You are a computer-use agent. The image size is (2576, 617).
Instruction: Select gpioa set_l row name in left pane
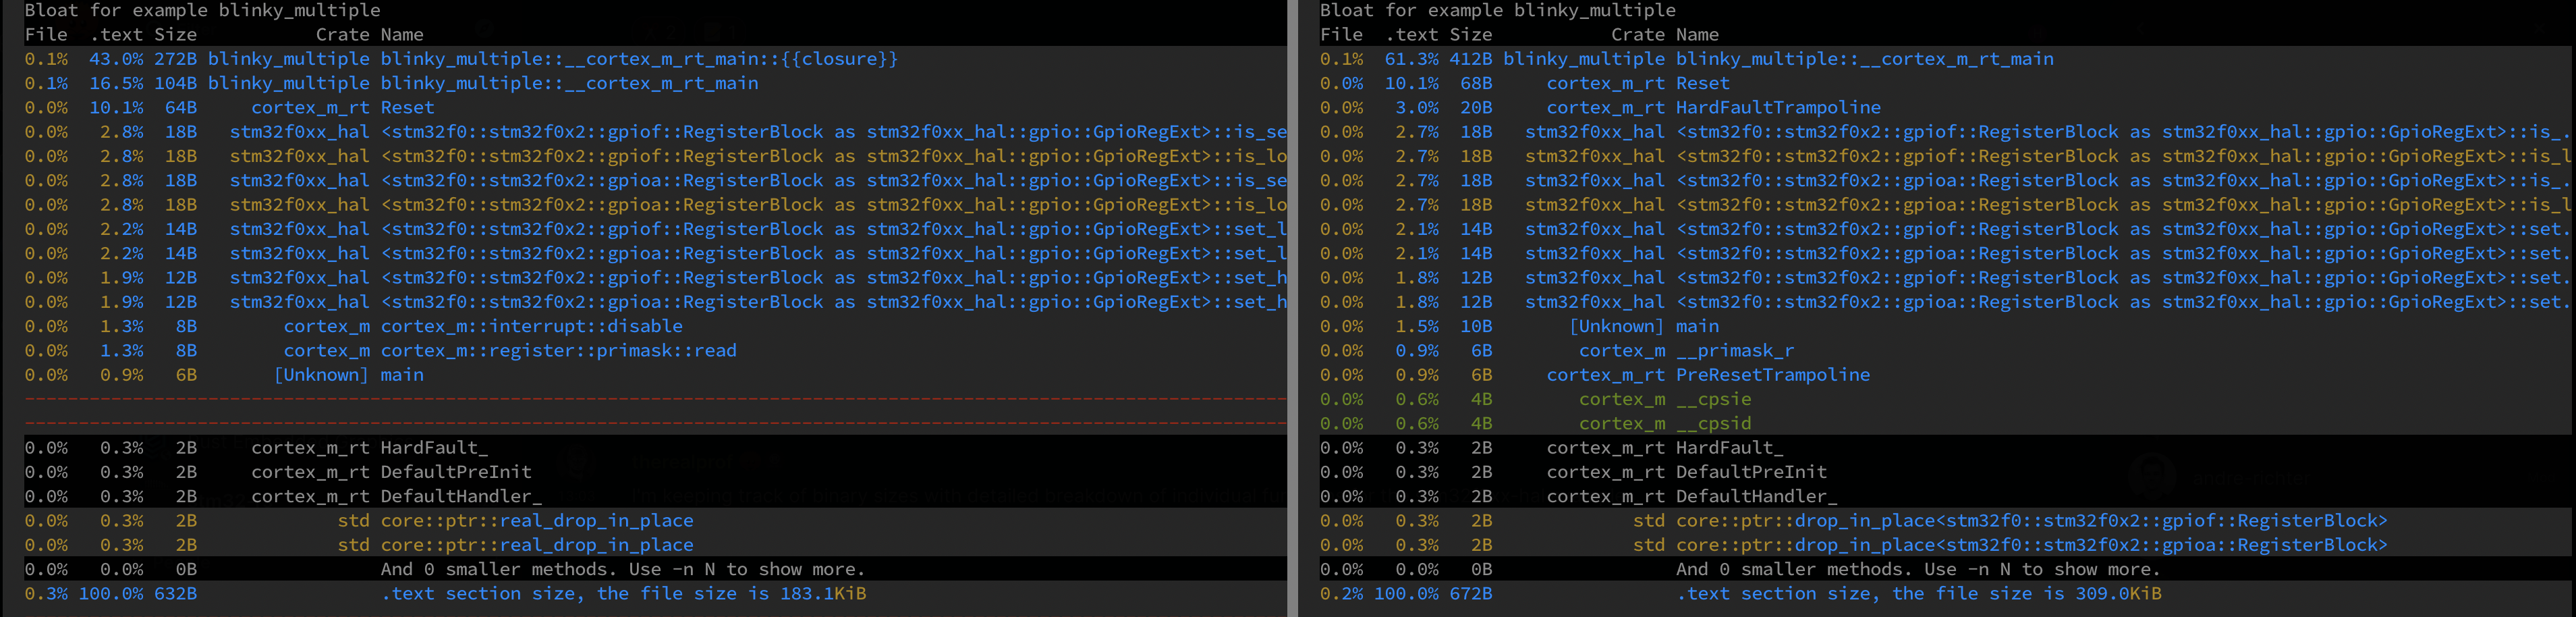833,253
